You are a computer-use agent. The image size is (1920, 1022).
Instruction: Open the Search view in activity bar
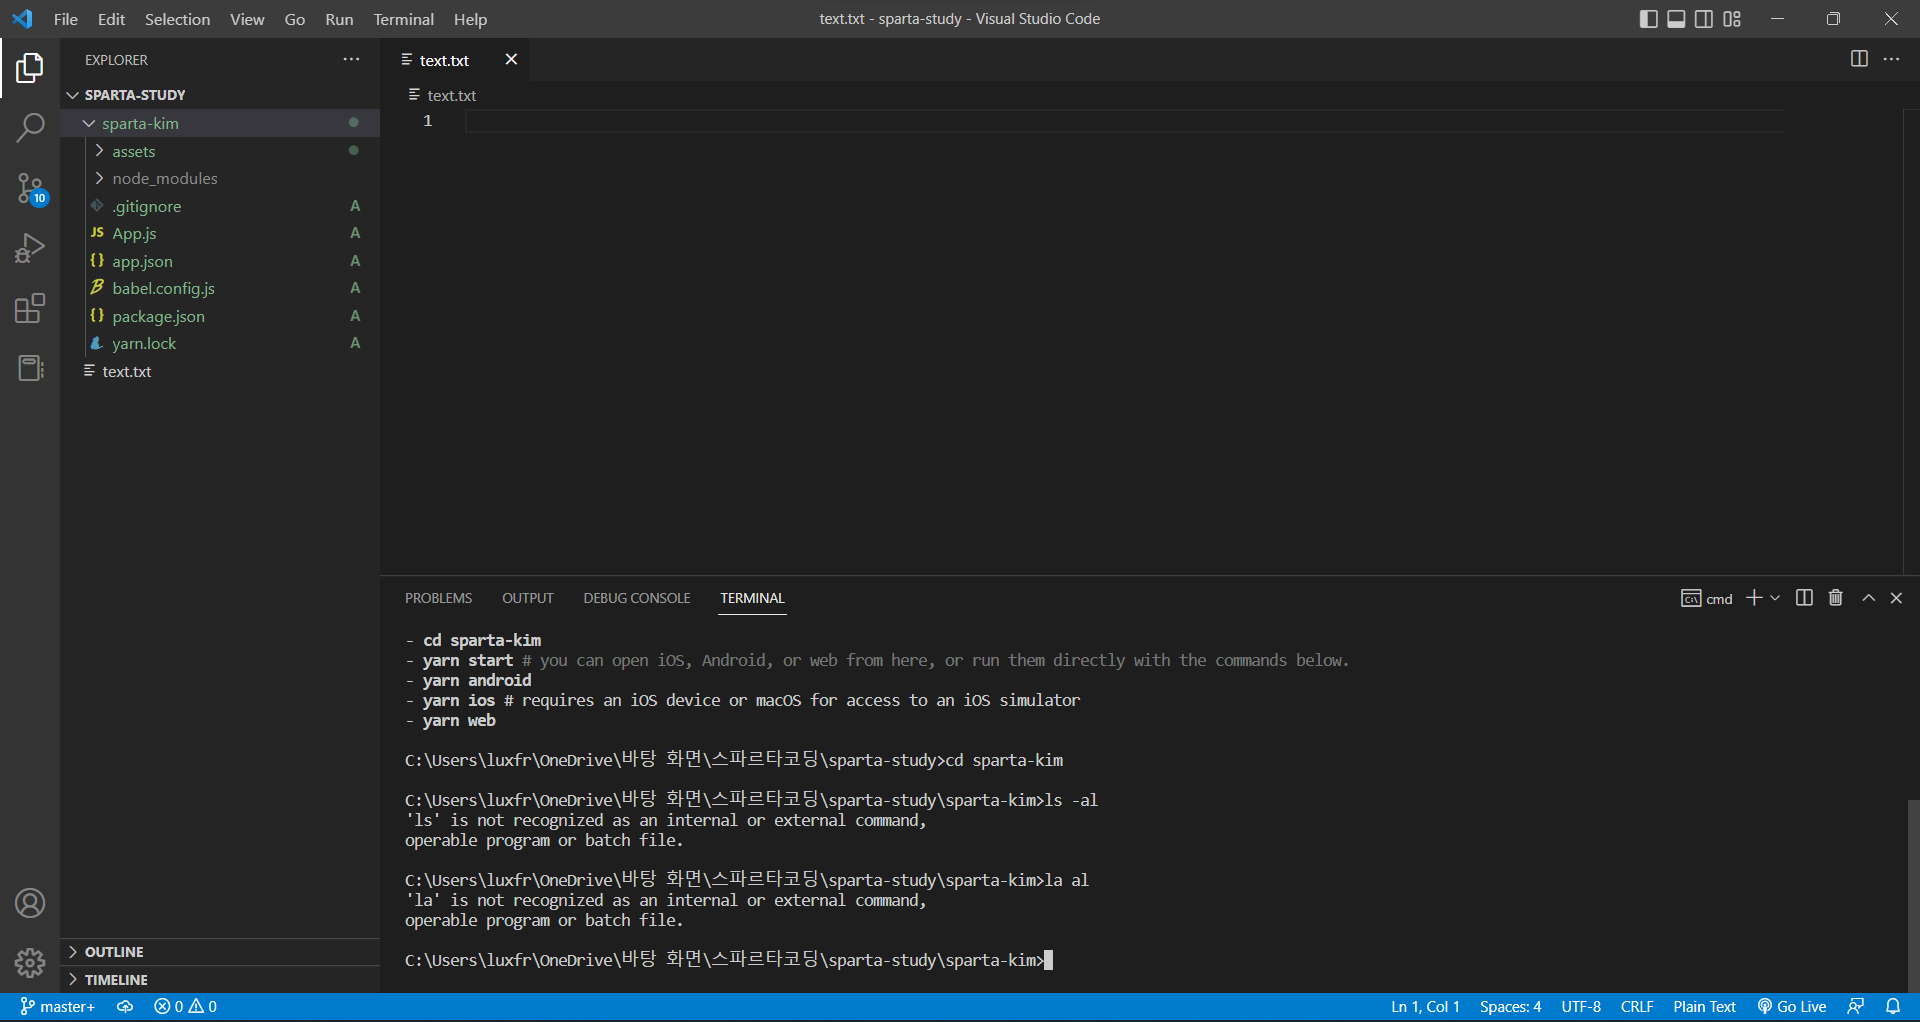tap(30, 127)
